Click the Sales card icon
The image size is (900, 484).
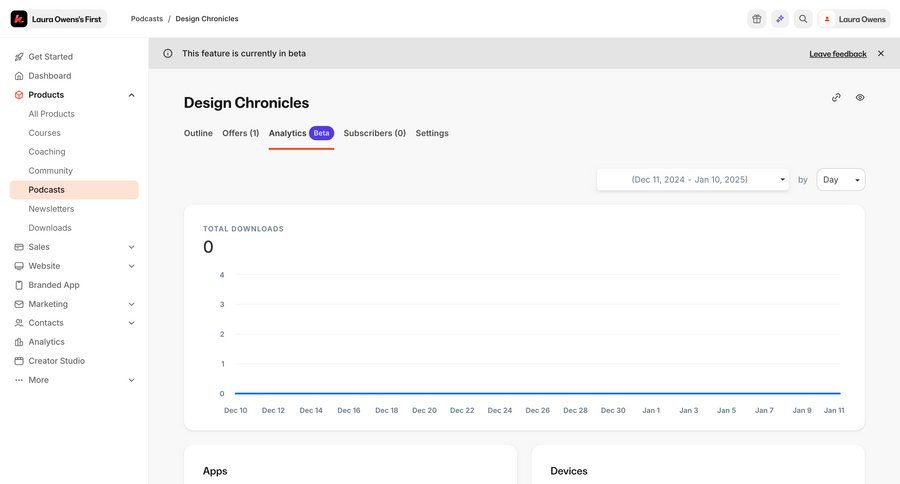(x=19, y=247)
